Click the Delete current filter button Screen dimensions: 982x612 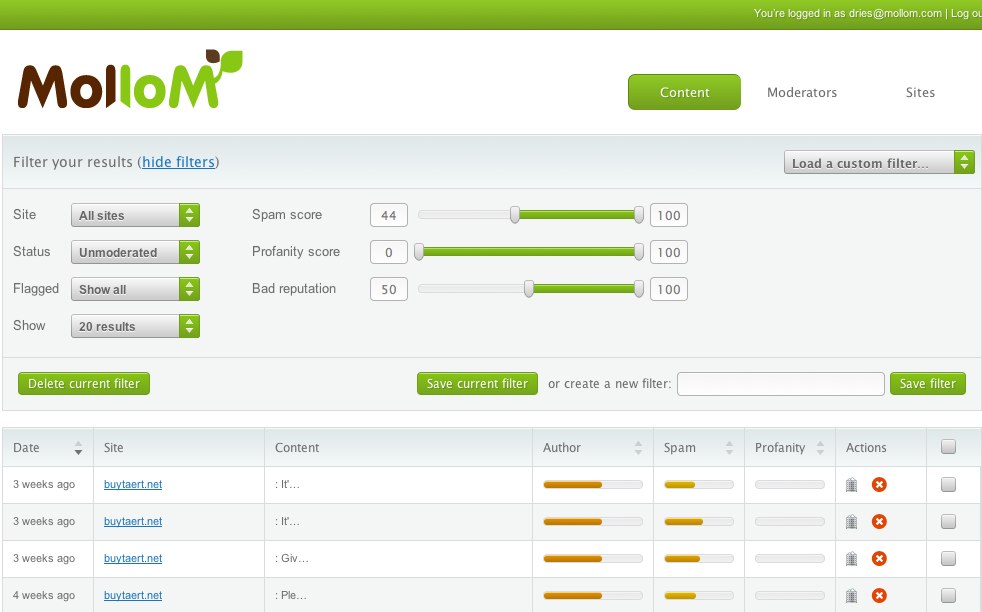pos(83,383)
